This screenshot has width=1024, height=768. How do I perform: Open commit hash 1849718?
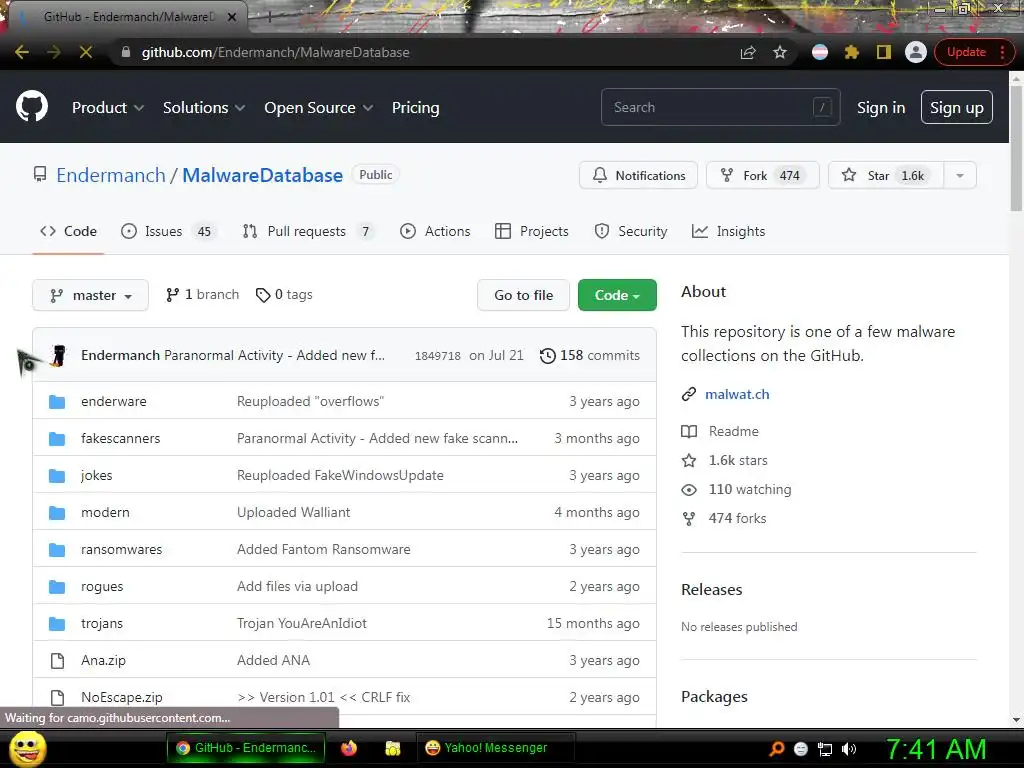coord(438,356)
